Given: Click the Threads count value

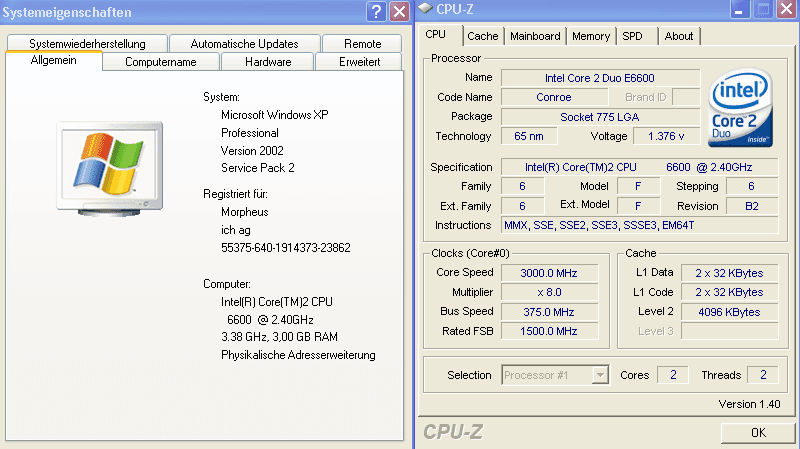Looking at the screenshot, I should 763,375.
